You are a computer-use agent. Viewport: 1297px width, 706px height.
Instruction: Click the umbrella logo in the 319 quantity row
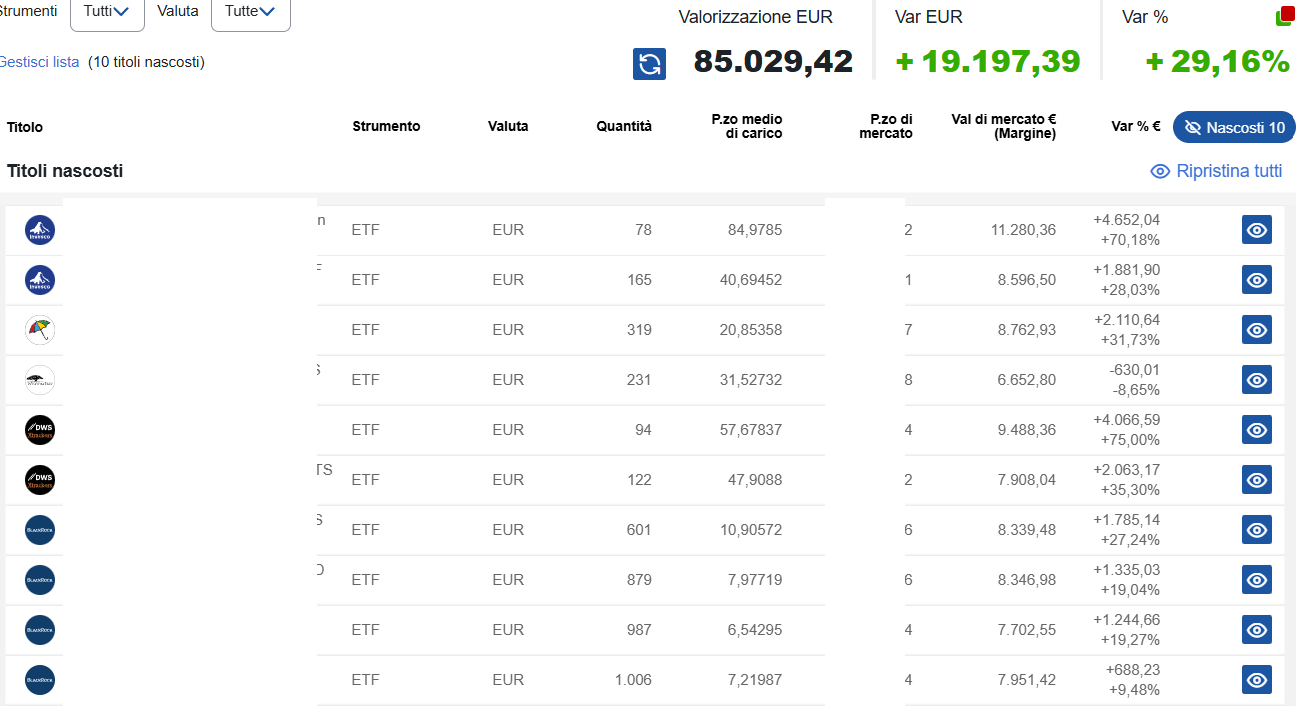(x=40, y=330)
